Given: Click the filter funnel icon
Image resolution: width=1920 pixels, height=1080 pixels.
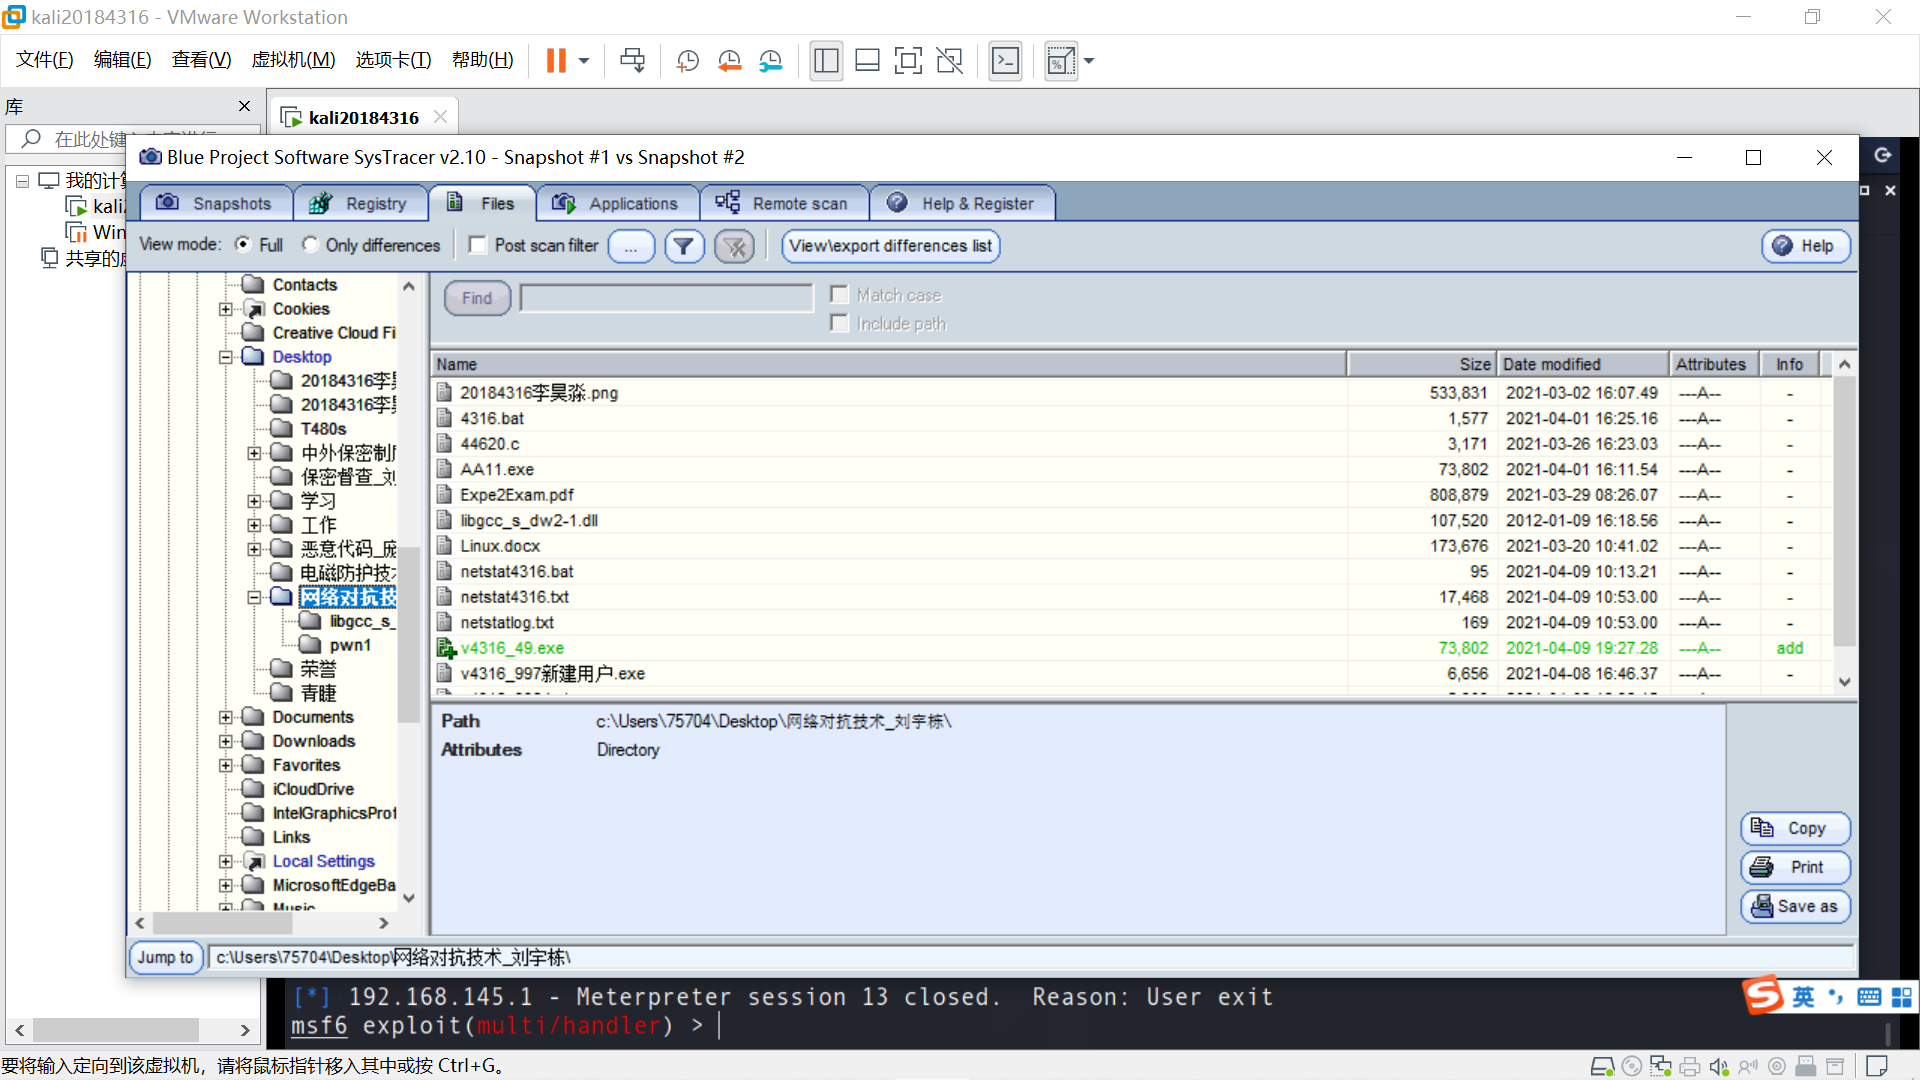Looking at the screenshot, I should point(684,246).
